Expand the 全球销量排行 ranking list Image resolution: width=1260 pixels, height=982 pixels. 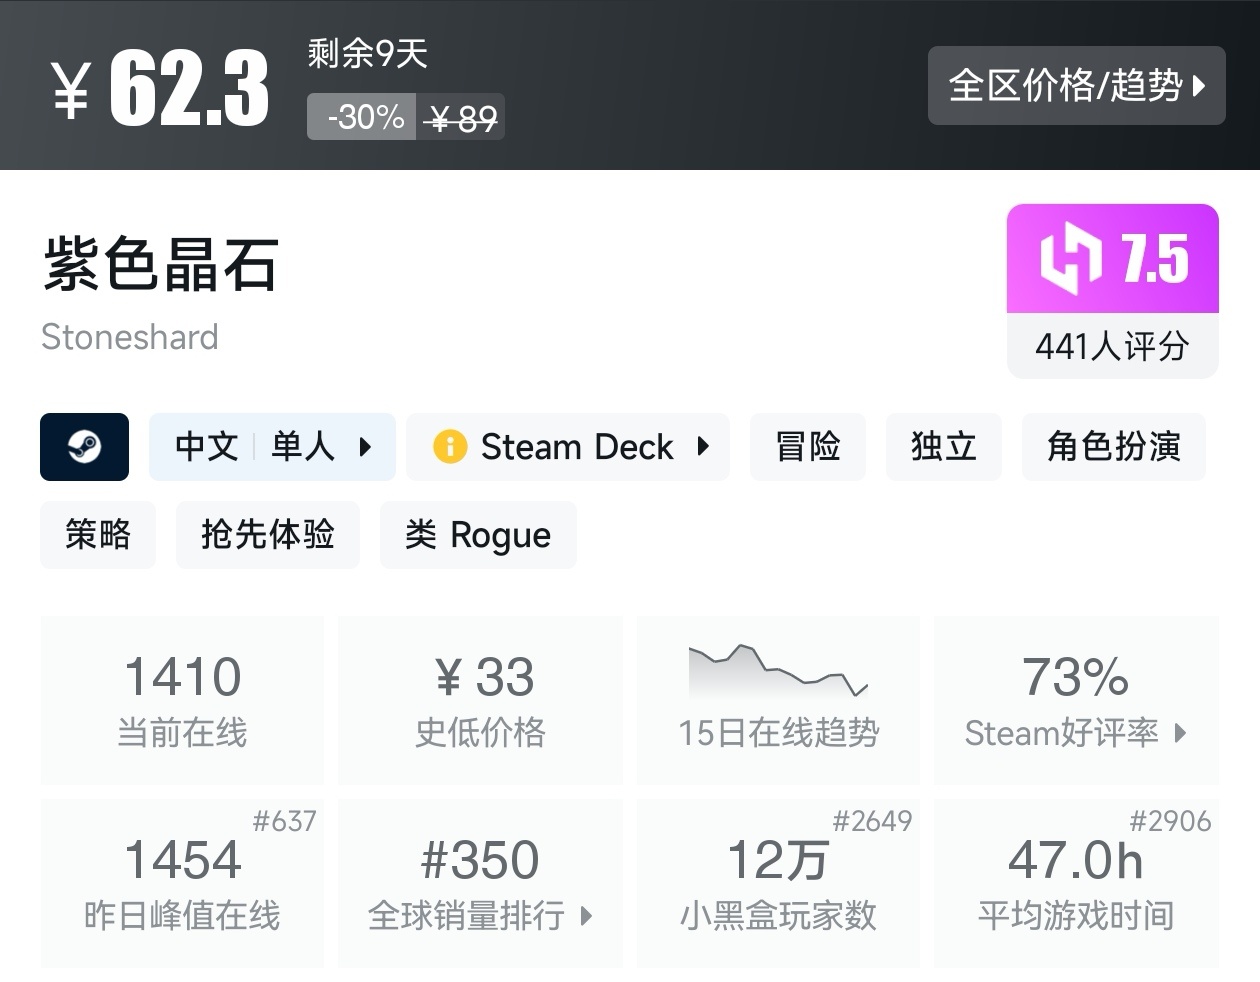(x=479, y=915)
